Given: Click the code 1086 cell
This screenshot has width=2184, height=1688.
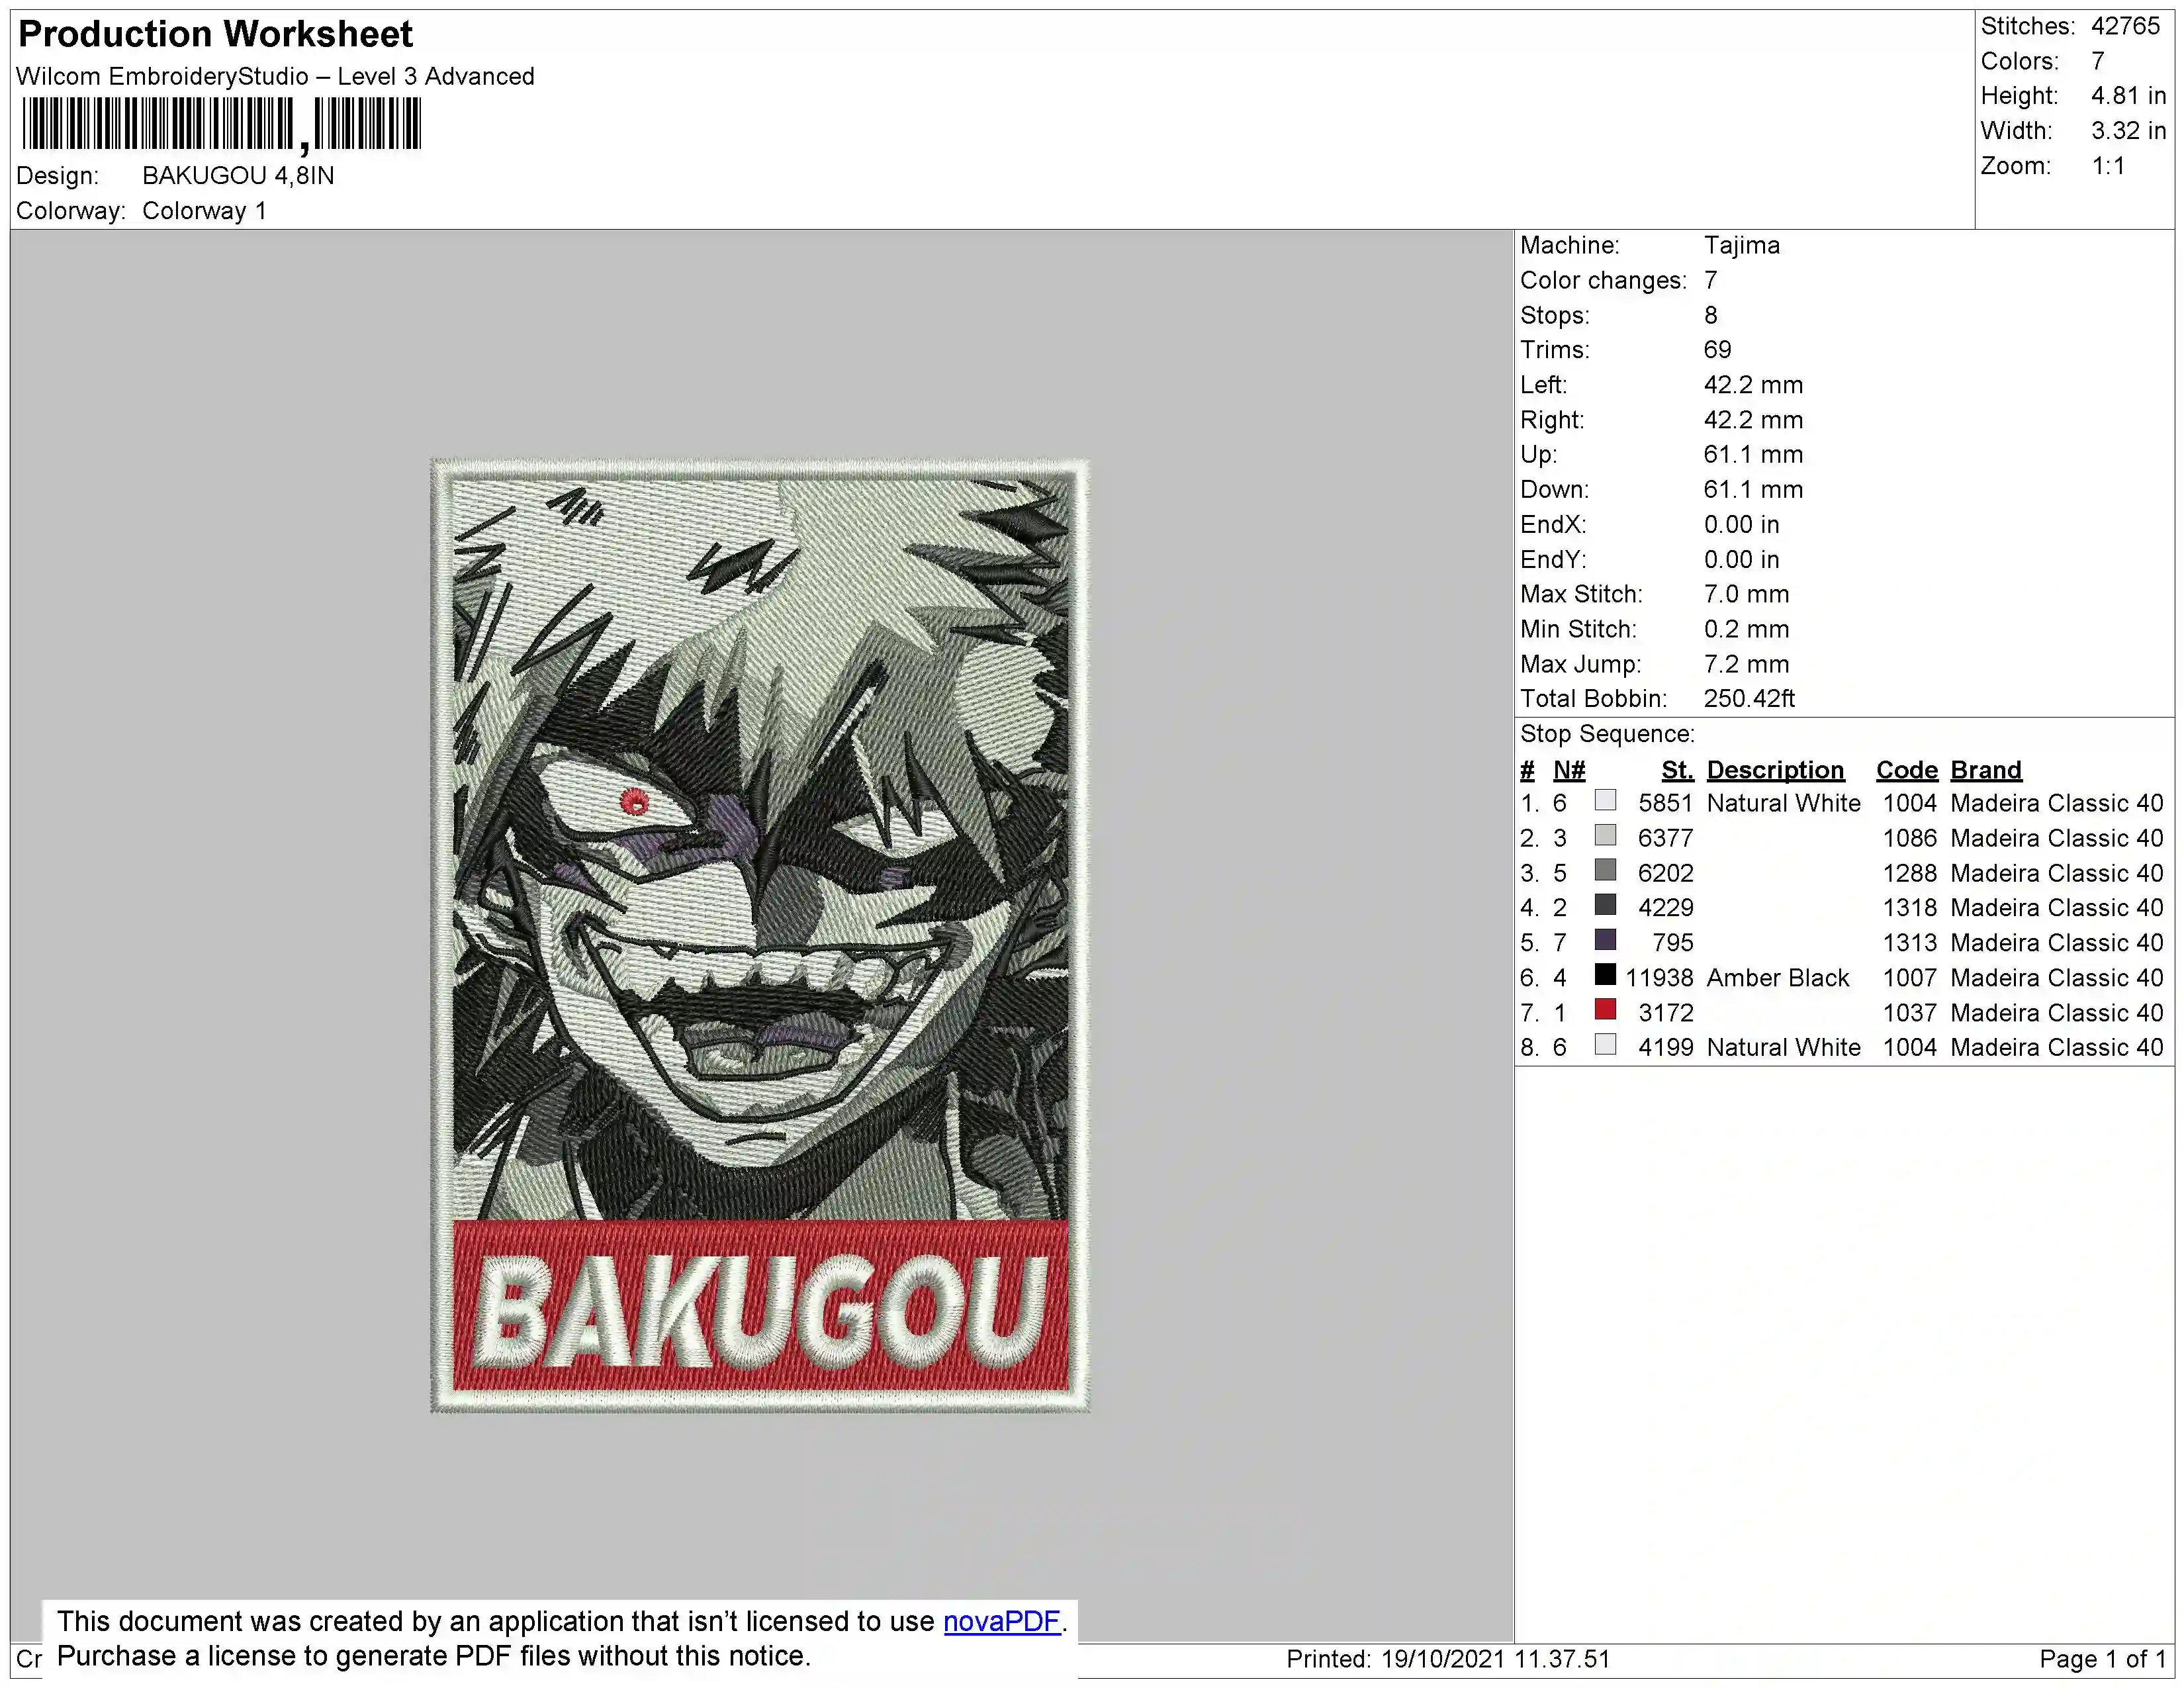Looking at the screenshot, I should (x=1909, y=838).
